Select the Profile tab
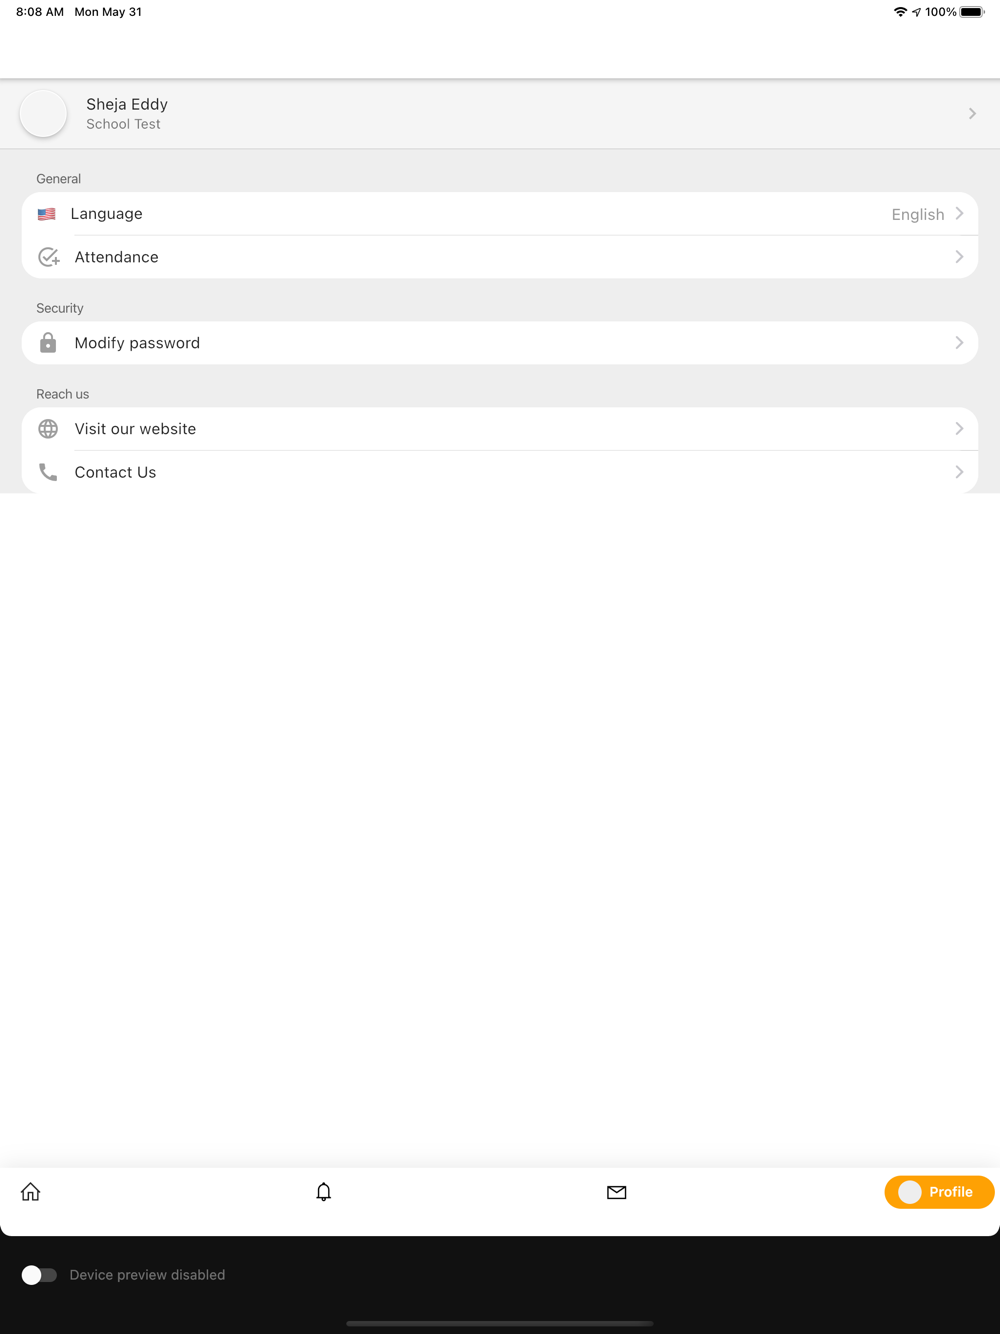Viewport: 1000px width, 1334px height. [x=939, y=1192]
